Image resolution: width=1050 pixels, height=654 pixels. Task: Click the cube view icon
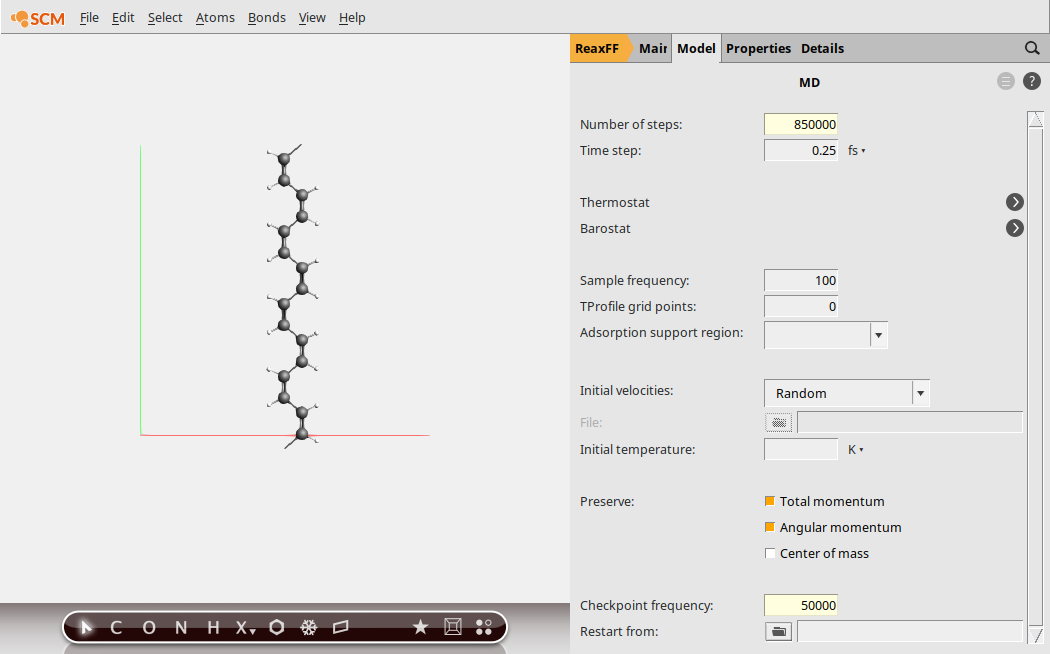point(453,627)
